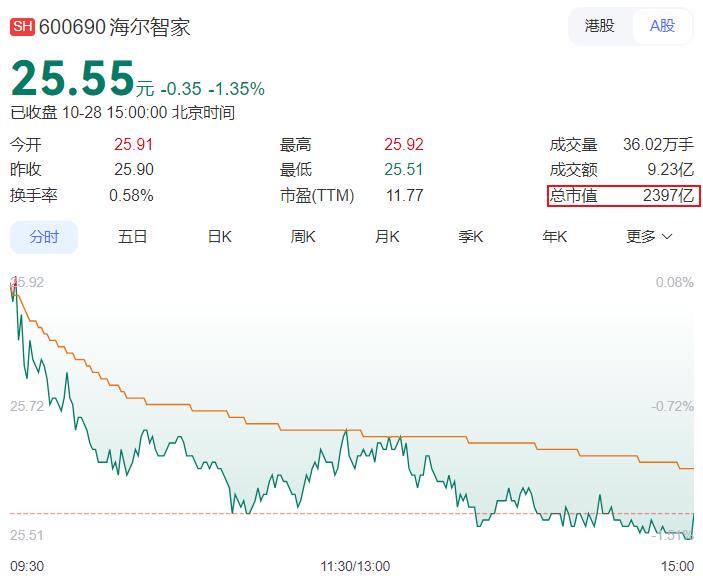Select the 成交量 36.02万手 value
Viewport: 703px width, 580px height.
click(658, 144)
